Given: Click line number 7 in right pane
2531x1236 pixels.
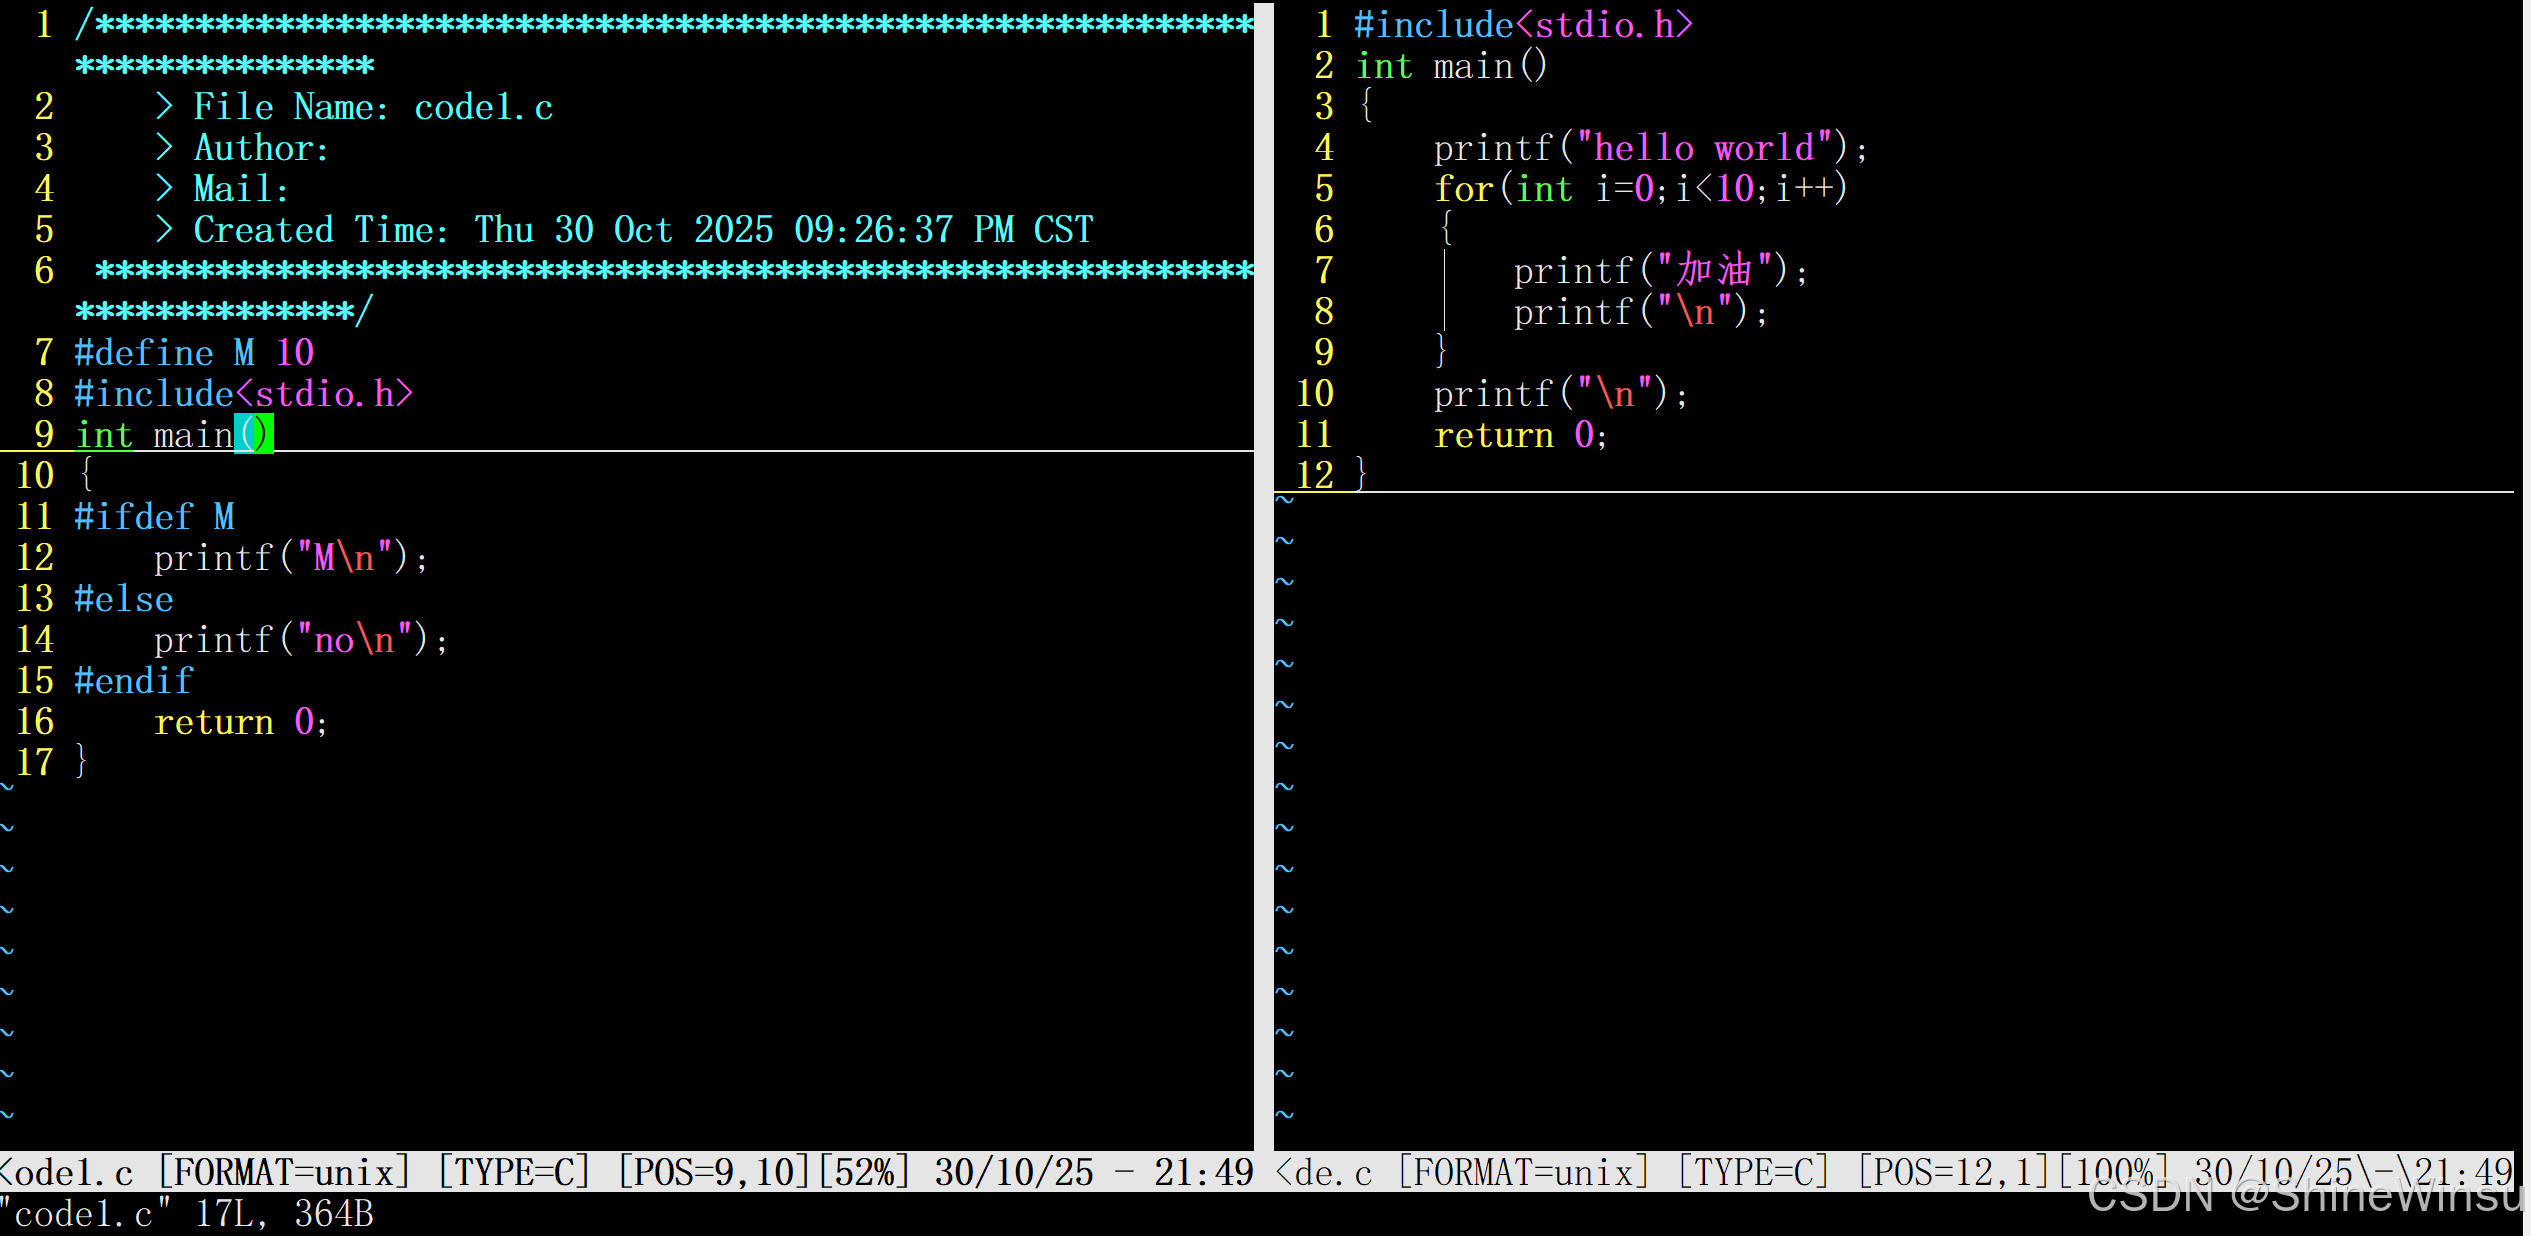Looking at the screenshot, I should [x=1323, y=271].
